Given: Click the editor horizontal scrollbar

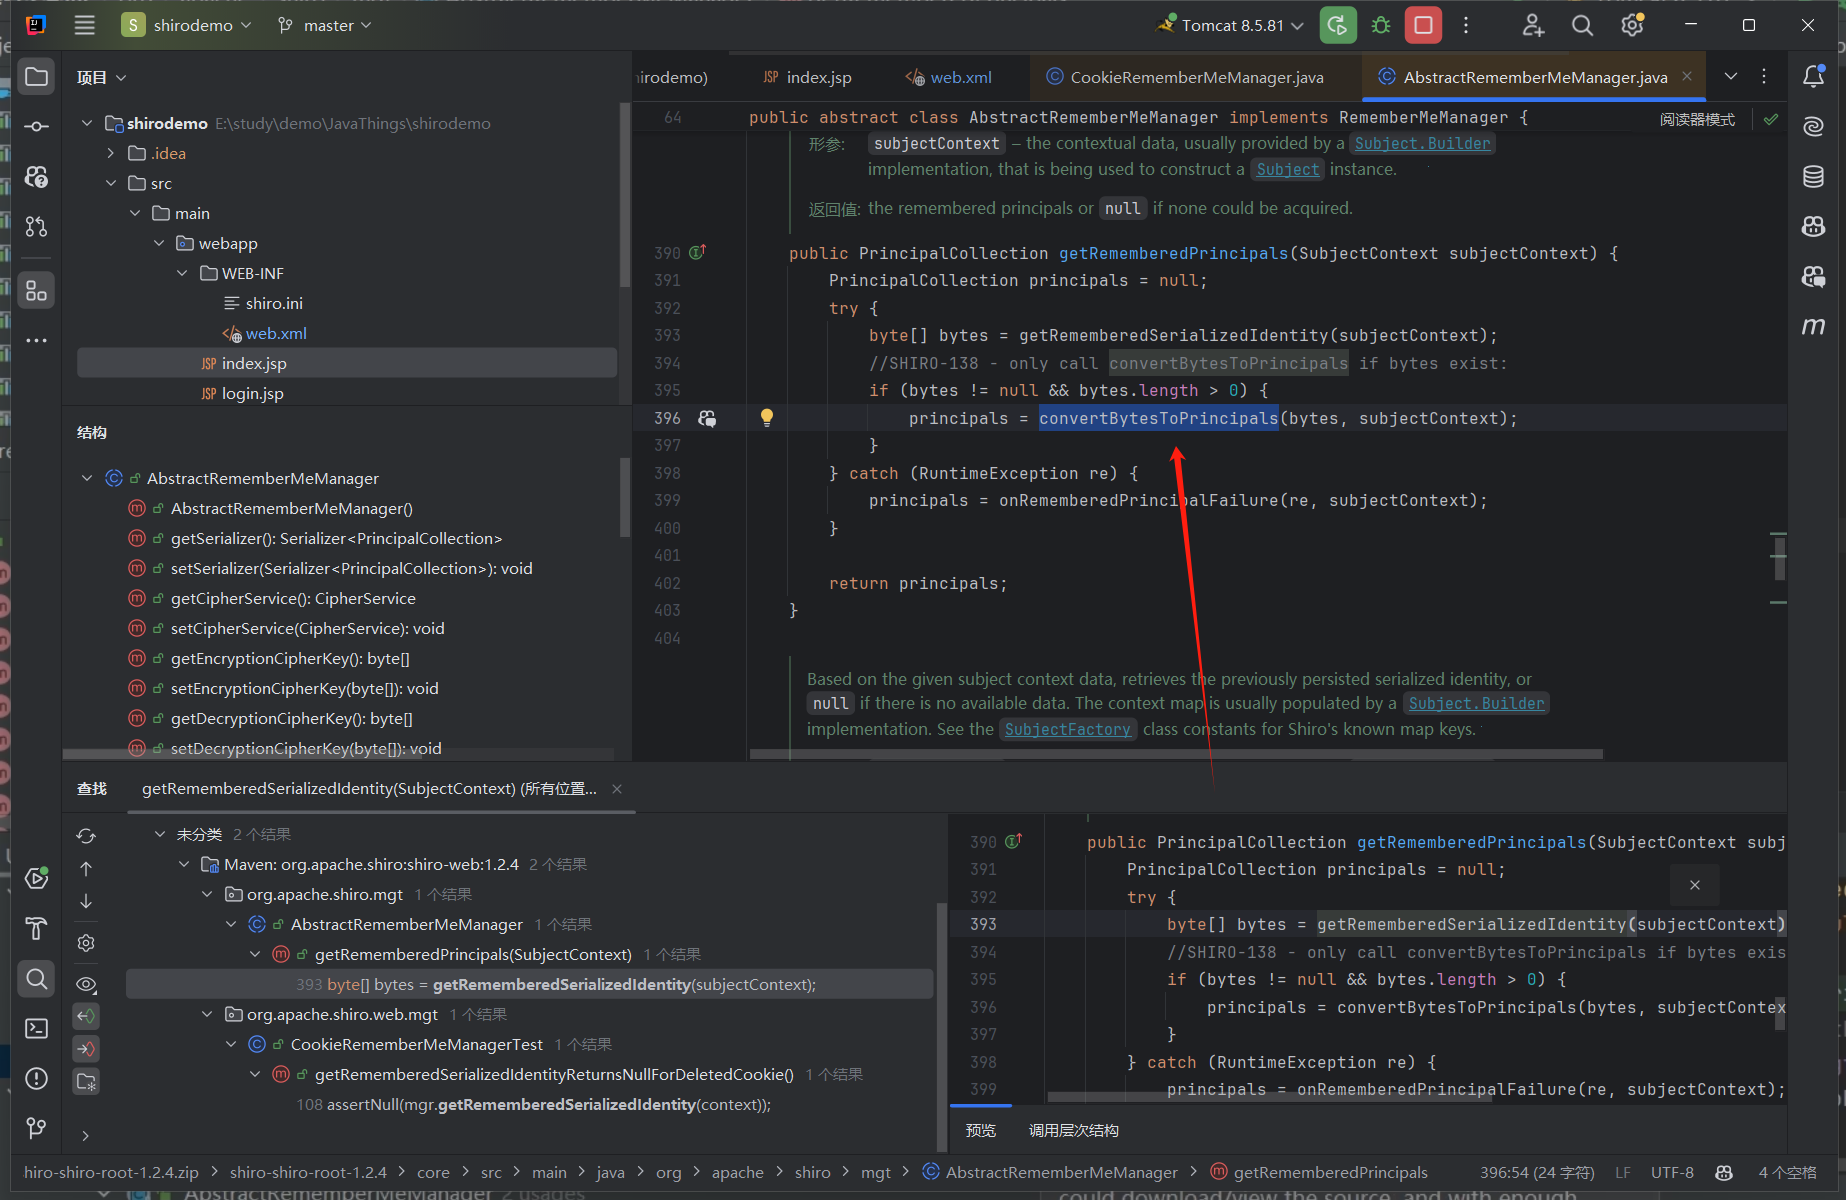Looking at the screenshot, I should click(x=1176, y=754).
